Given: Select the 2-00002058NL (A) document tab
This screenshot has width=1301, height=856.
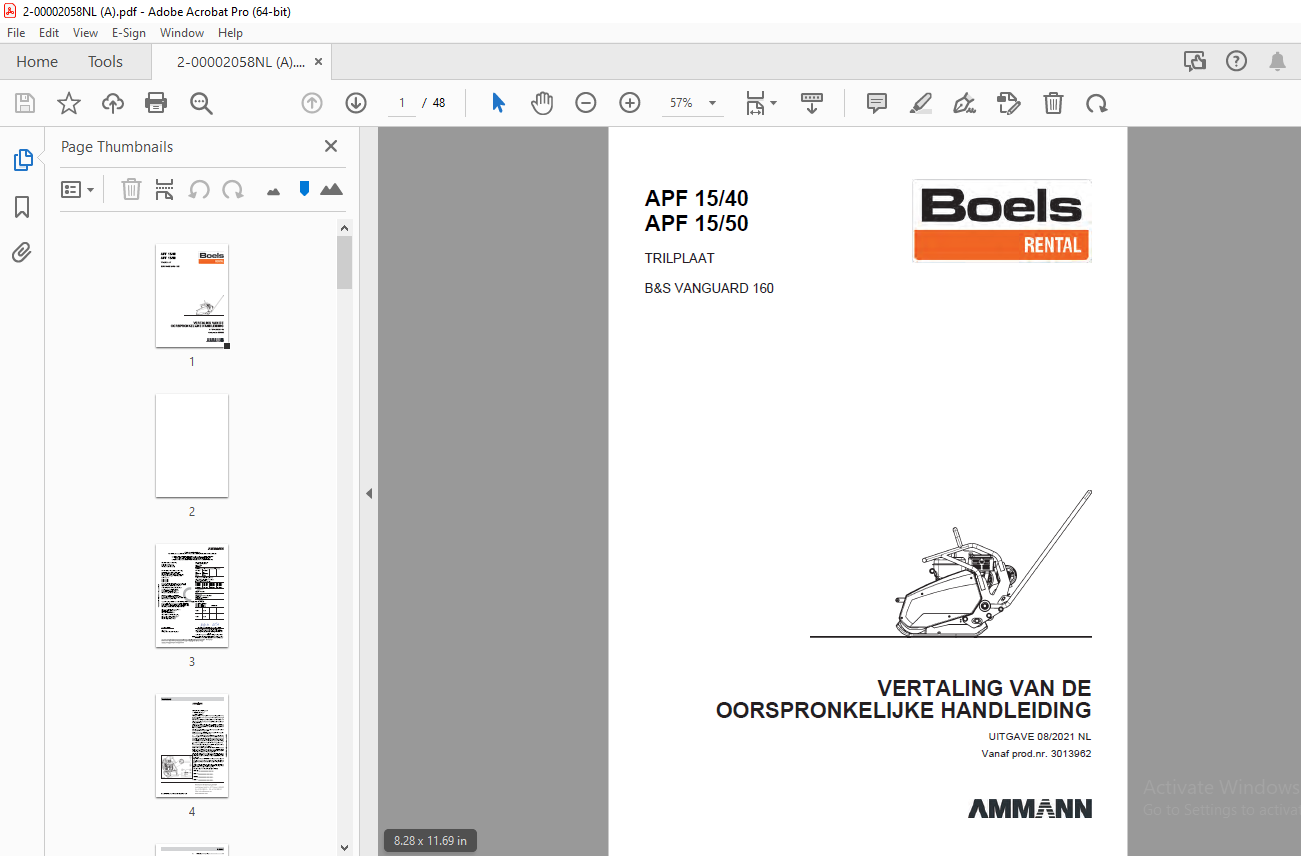Looking at the screenshot, I should (241, 62).
